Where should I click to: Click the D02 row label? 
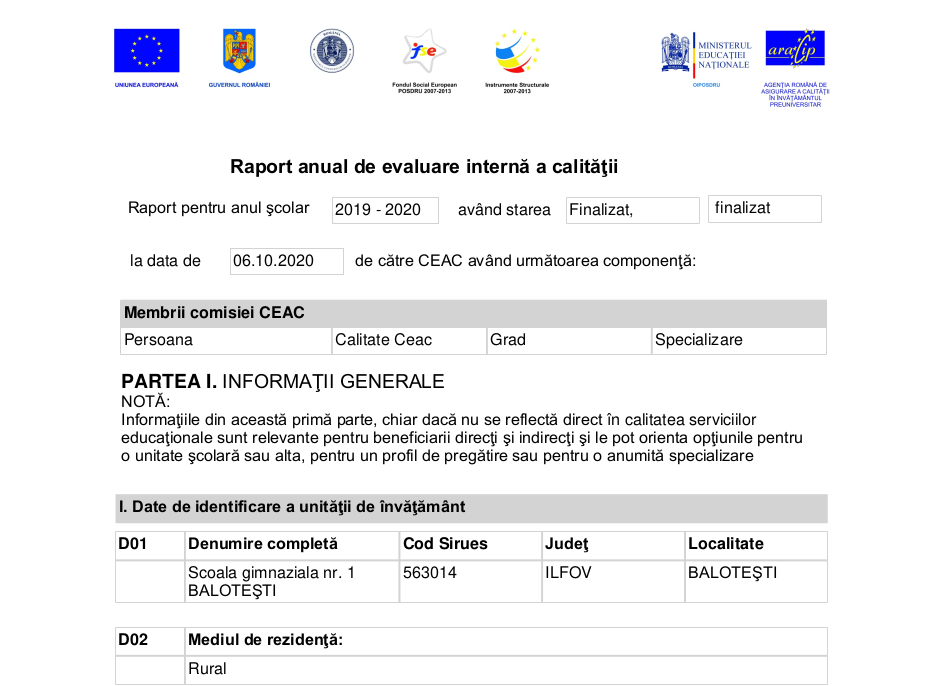click(x=150, y=641)
